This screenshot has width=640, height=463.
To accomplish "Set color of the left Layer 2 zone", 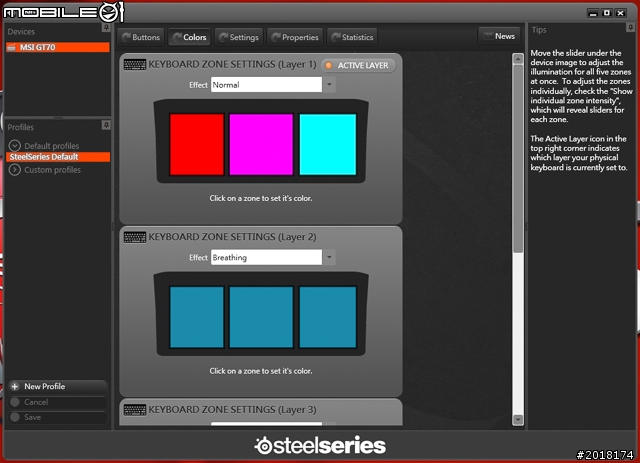I will pyautogui.click(x=197, y=317).
